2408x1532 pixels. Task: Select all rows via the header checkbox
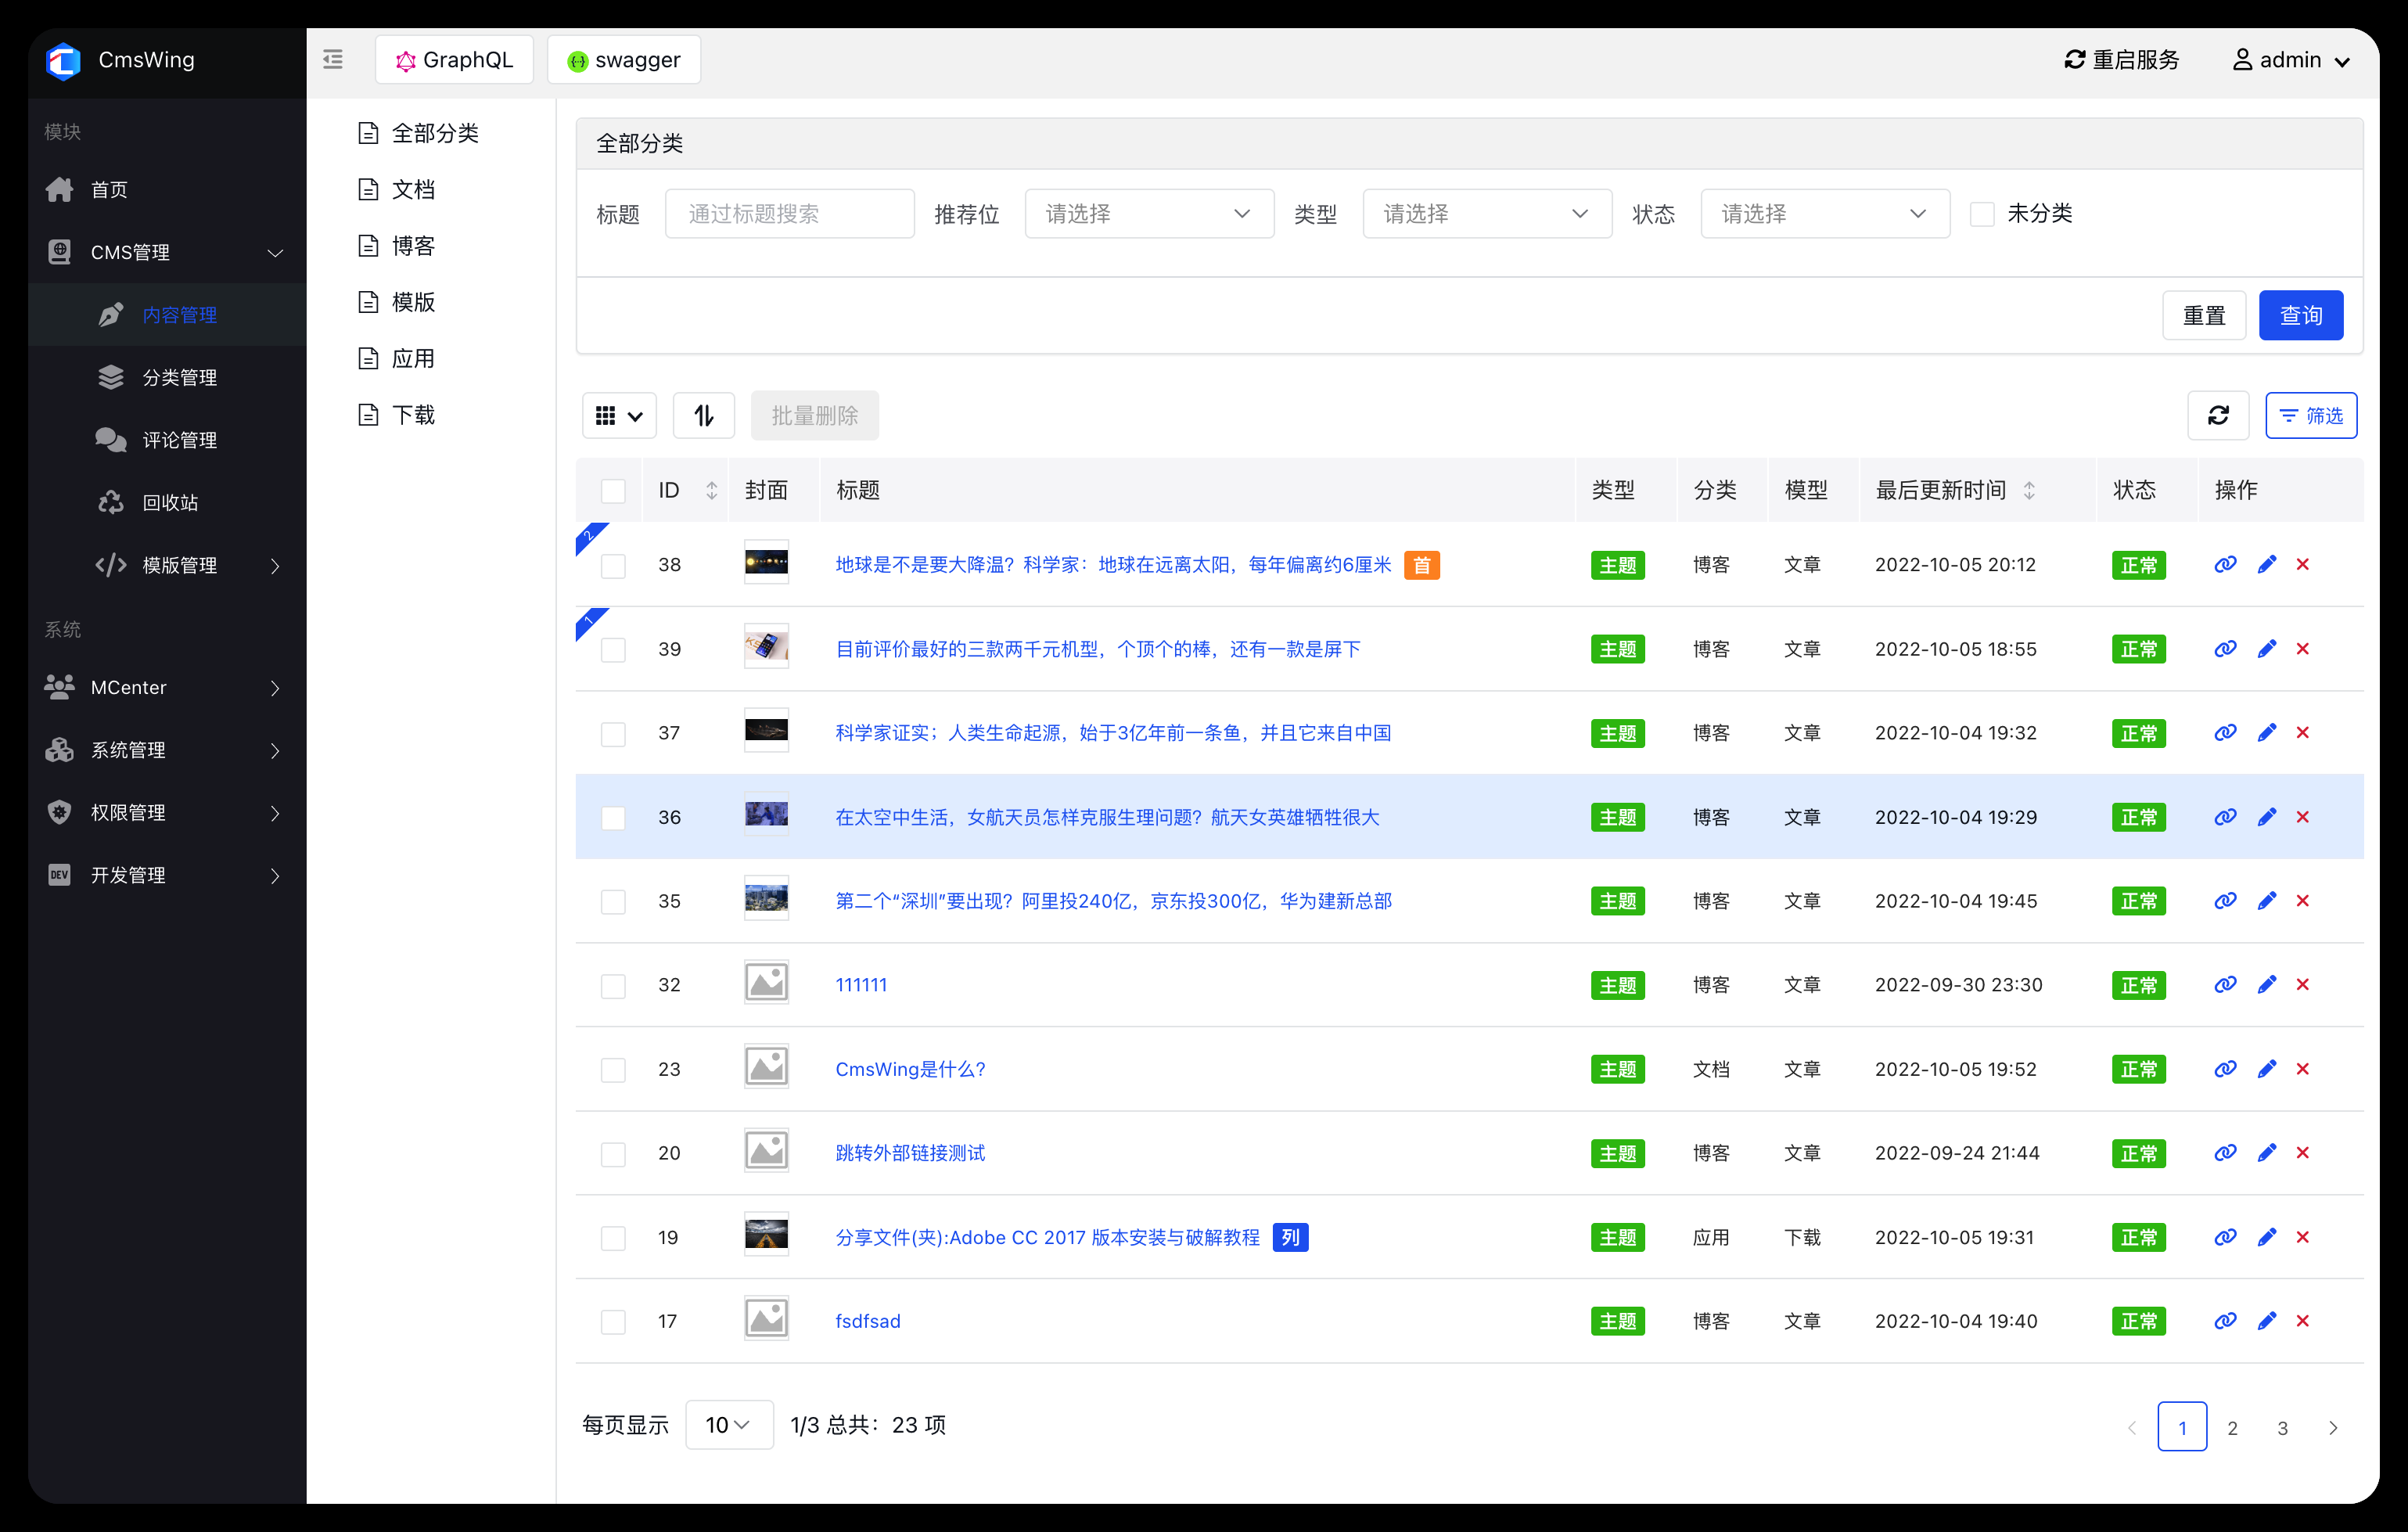(613, 490)
